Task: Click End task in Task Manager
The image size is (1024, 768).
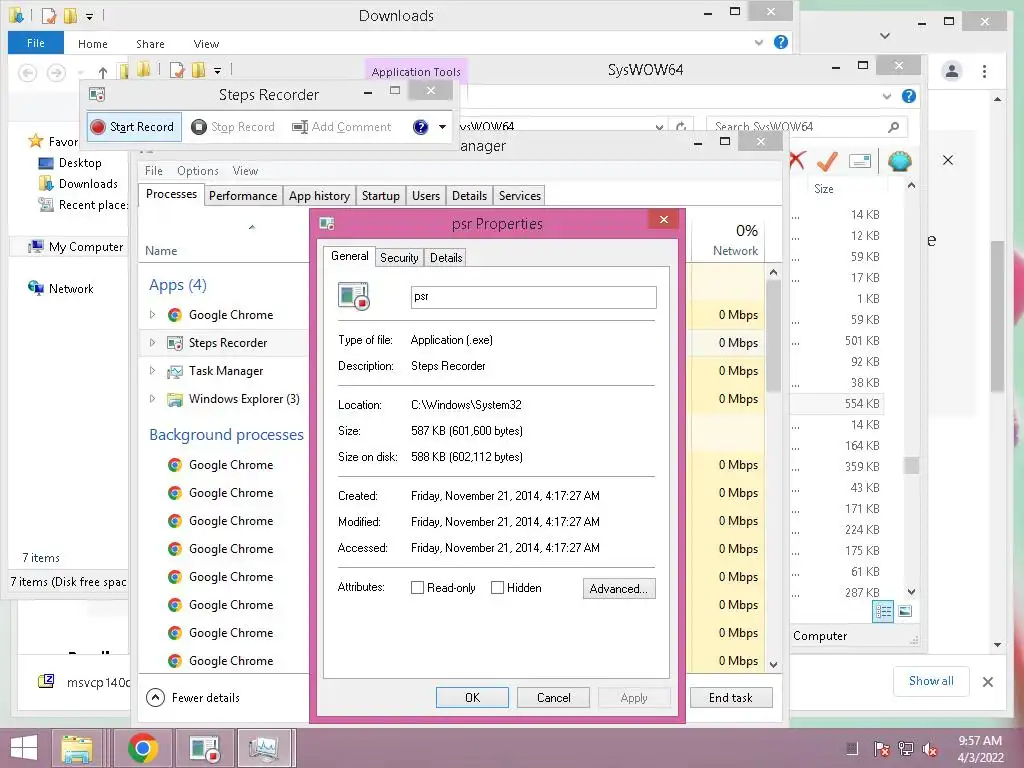Action: click(x=731, y=697)
